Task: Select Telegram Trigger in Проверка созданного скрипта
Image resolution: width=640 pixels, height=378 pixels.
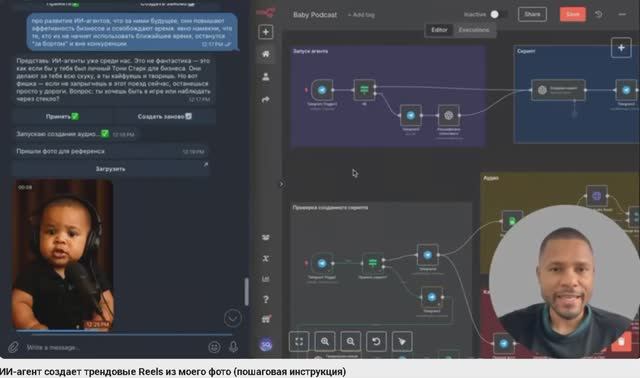Action: tap(322, 263)
